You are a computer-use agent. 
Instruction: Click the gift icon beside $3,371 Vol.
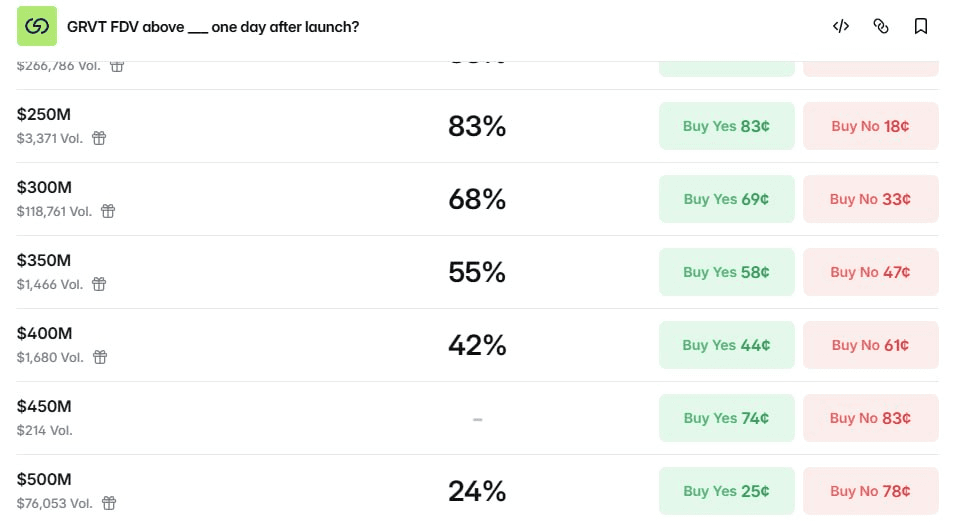tap(99, 138)
